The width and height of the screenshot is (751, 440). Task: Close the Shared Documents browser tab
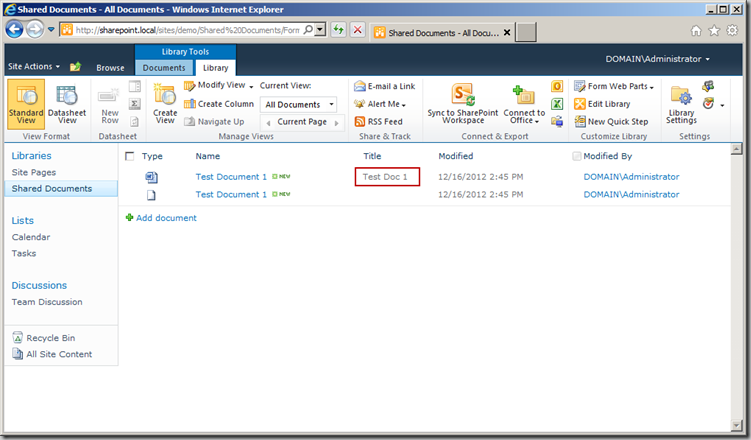click(x=507, y=33)
